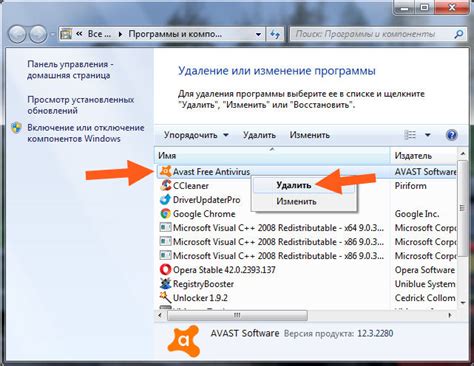Click the Google Chrome icon in list
474x366 pixels.
166,214
